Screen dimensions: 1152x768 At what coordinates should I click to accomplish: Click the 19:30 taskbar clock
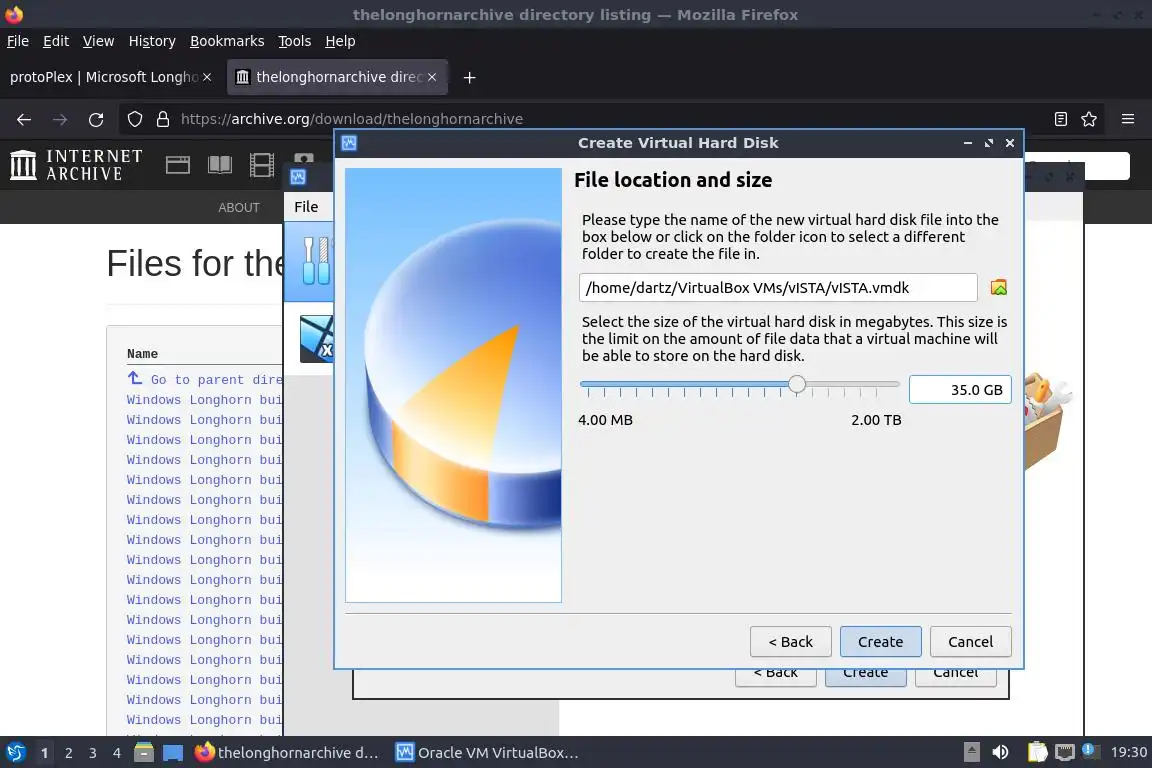(x=1128, y=753)
